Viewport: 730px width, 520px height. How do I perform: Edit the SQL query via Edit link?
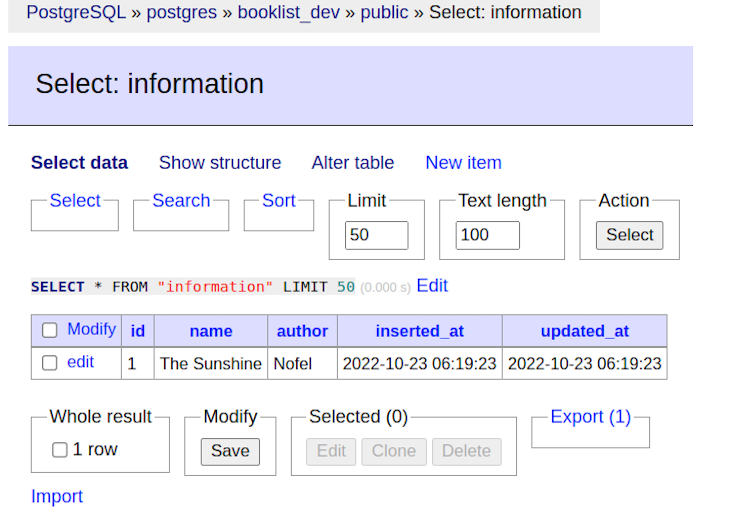pos(432,286)
